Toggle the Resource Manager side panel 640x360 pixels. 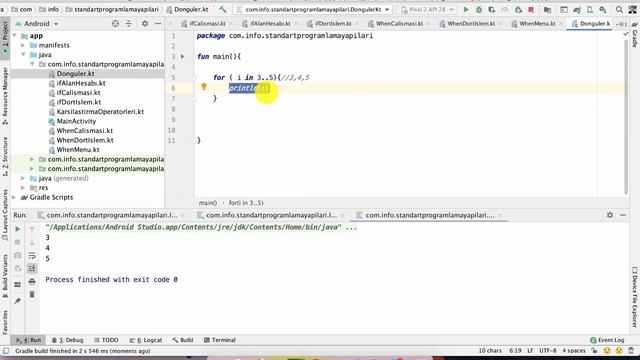(x=5, y=97)
